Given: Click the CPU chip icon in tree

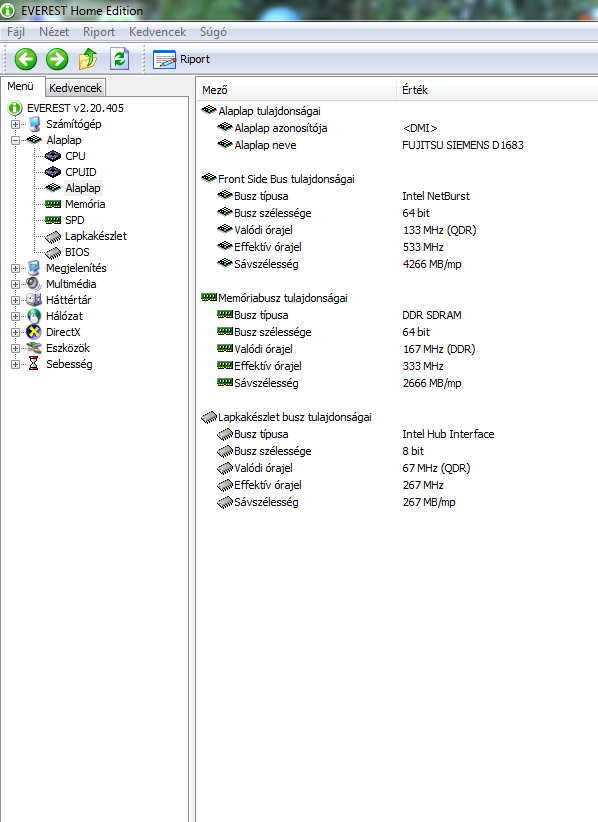Looking at the screenshot, I should pos(53,156).
